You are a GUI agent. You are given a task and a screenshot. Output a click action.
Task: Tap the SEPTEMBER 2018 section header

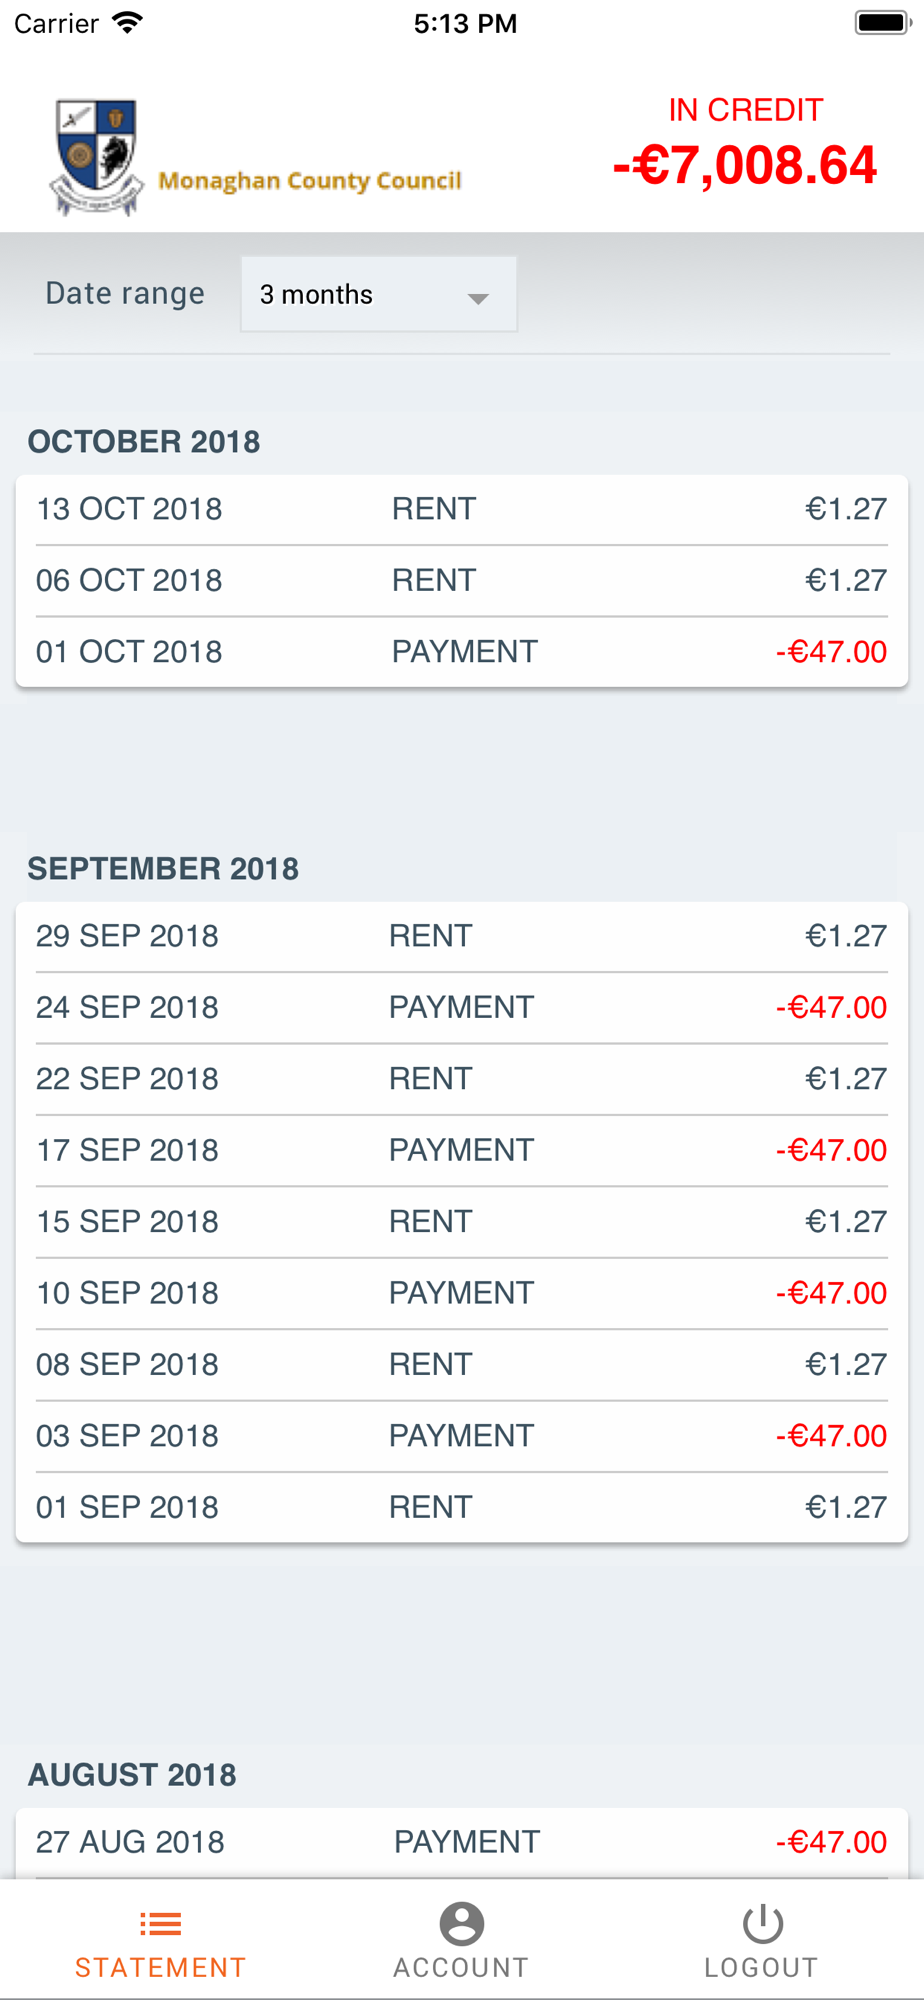pyautogui.click(x=163, y=868)
